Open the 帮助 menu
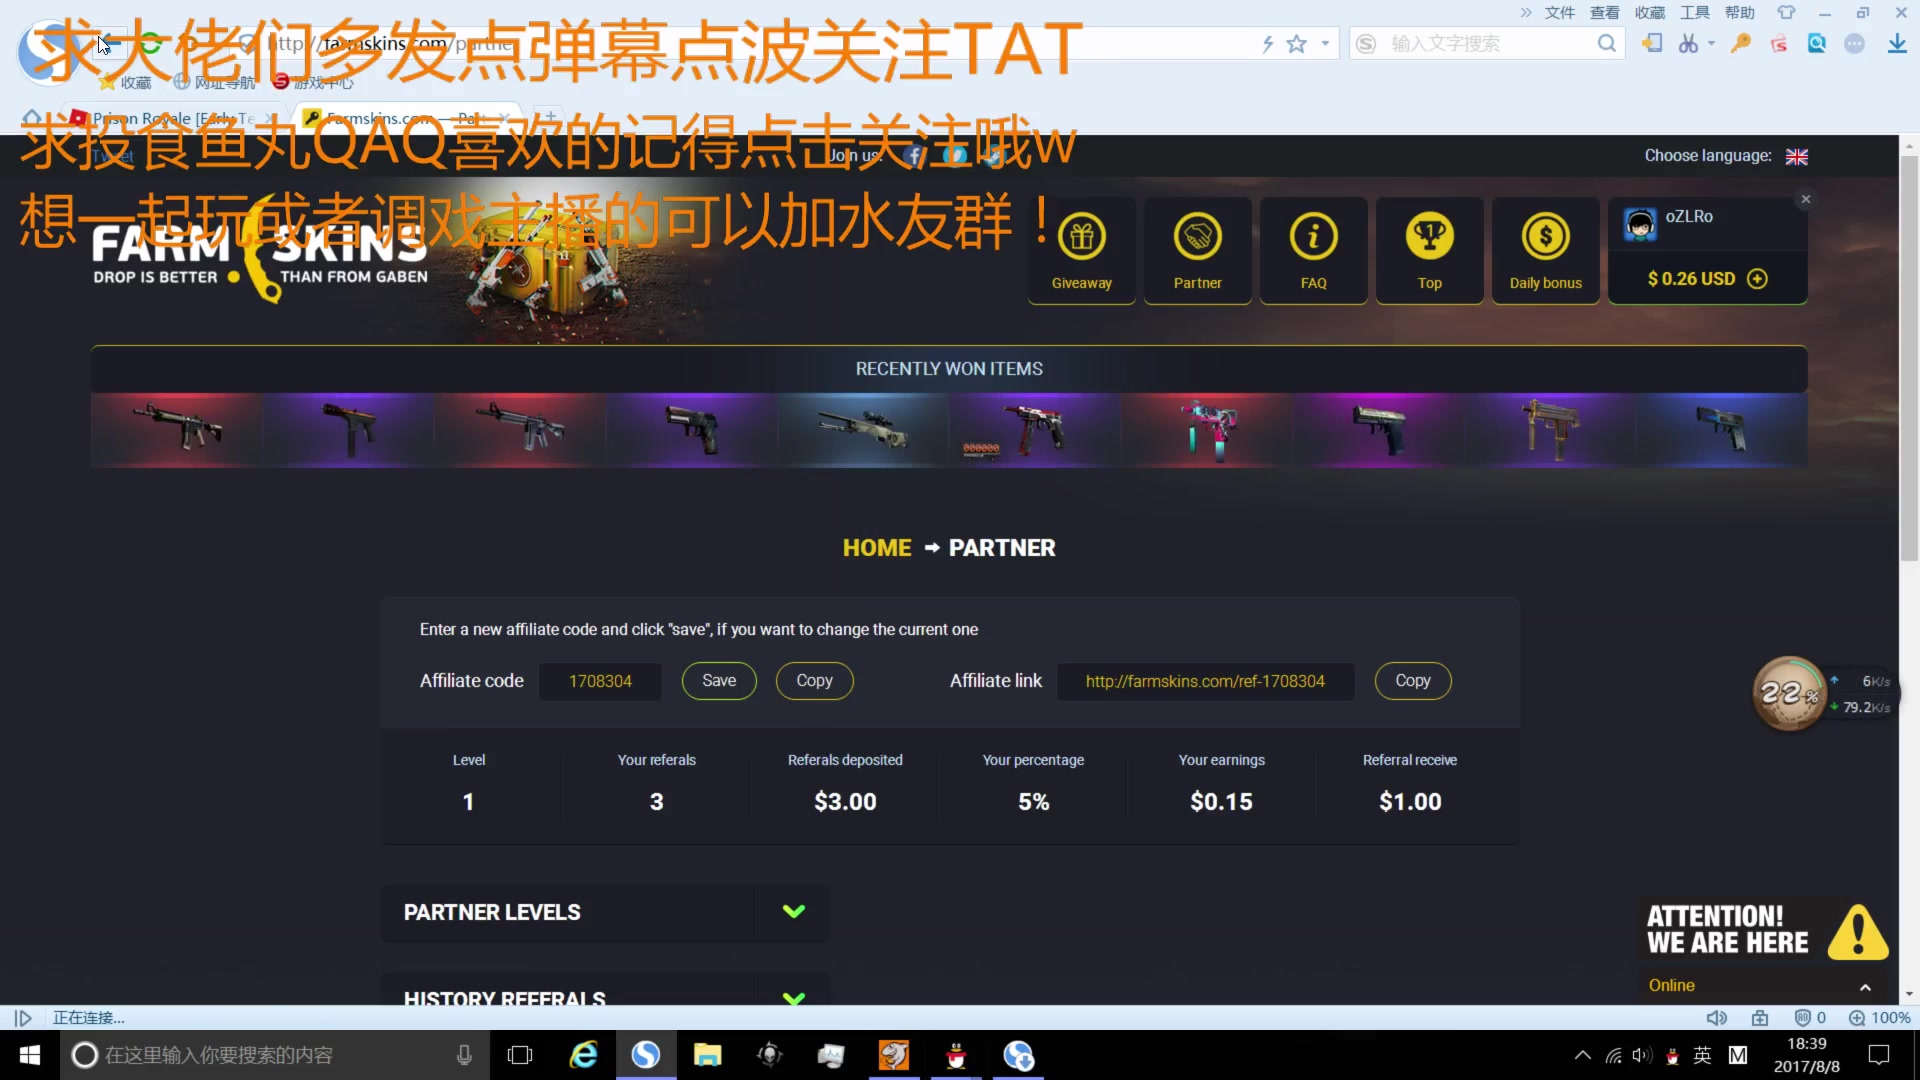 1739,12
